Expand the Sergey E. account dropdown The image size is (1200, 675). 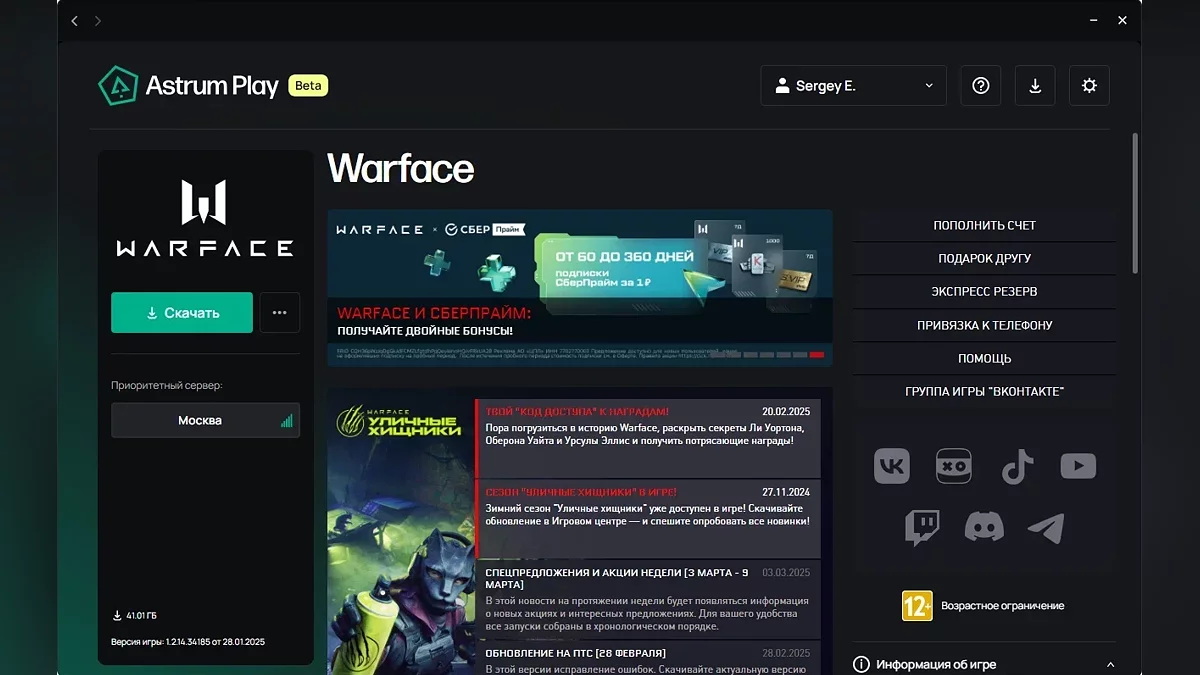pos(853,86)
